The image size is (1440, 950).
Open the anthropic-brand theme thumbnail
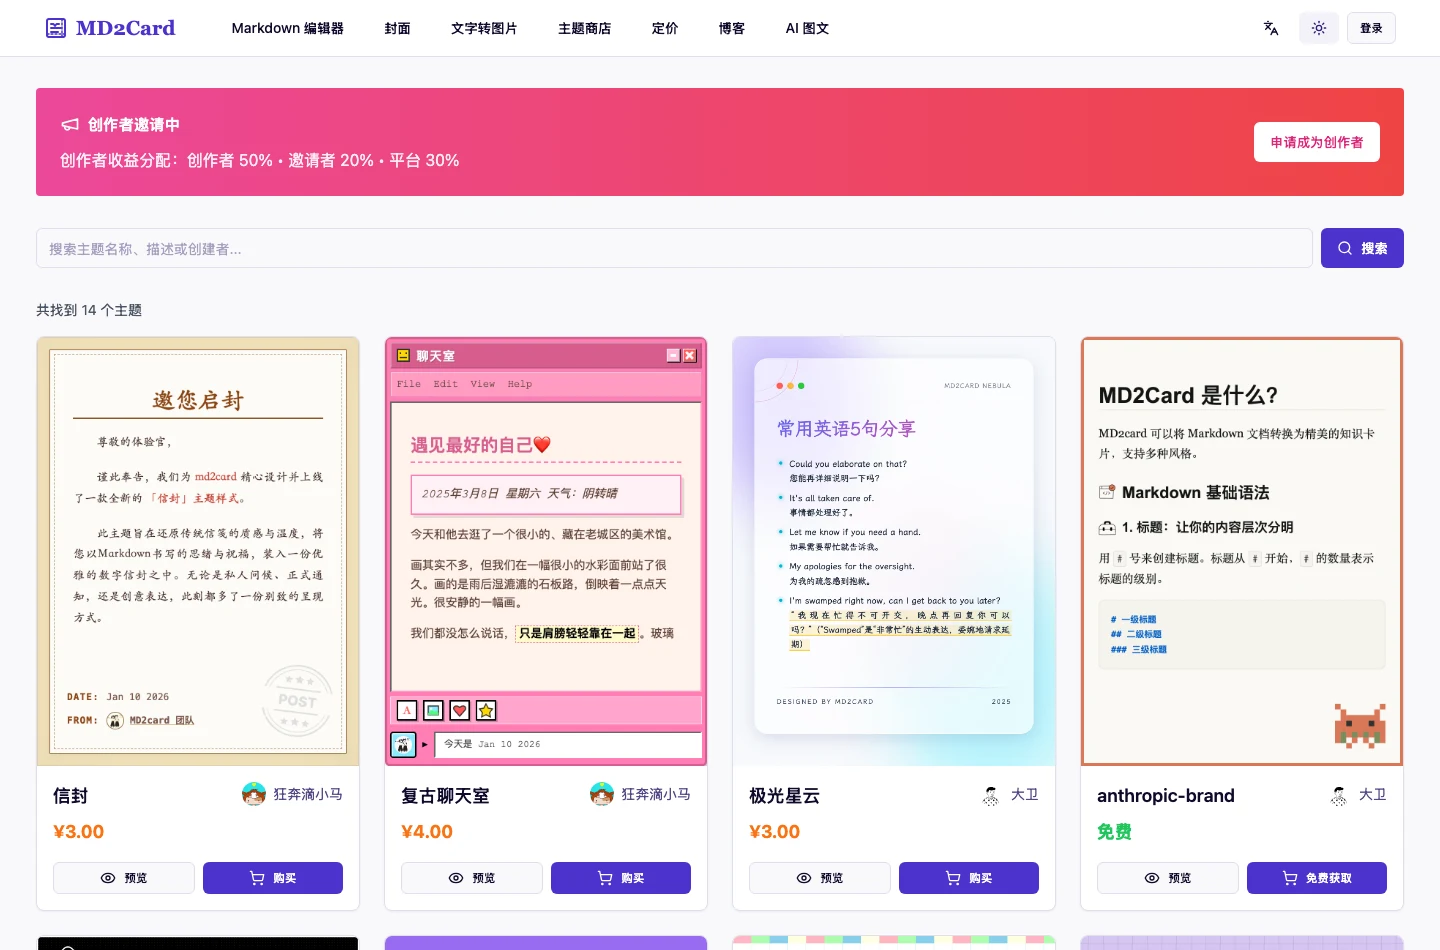(1242, 552)
